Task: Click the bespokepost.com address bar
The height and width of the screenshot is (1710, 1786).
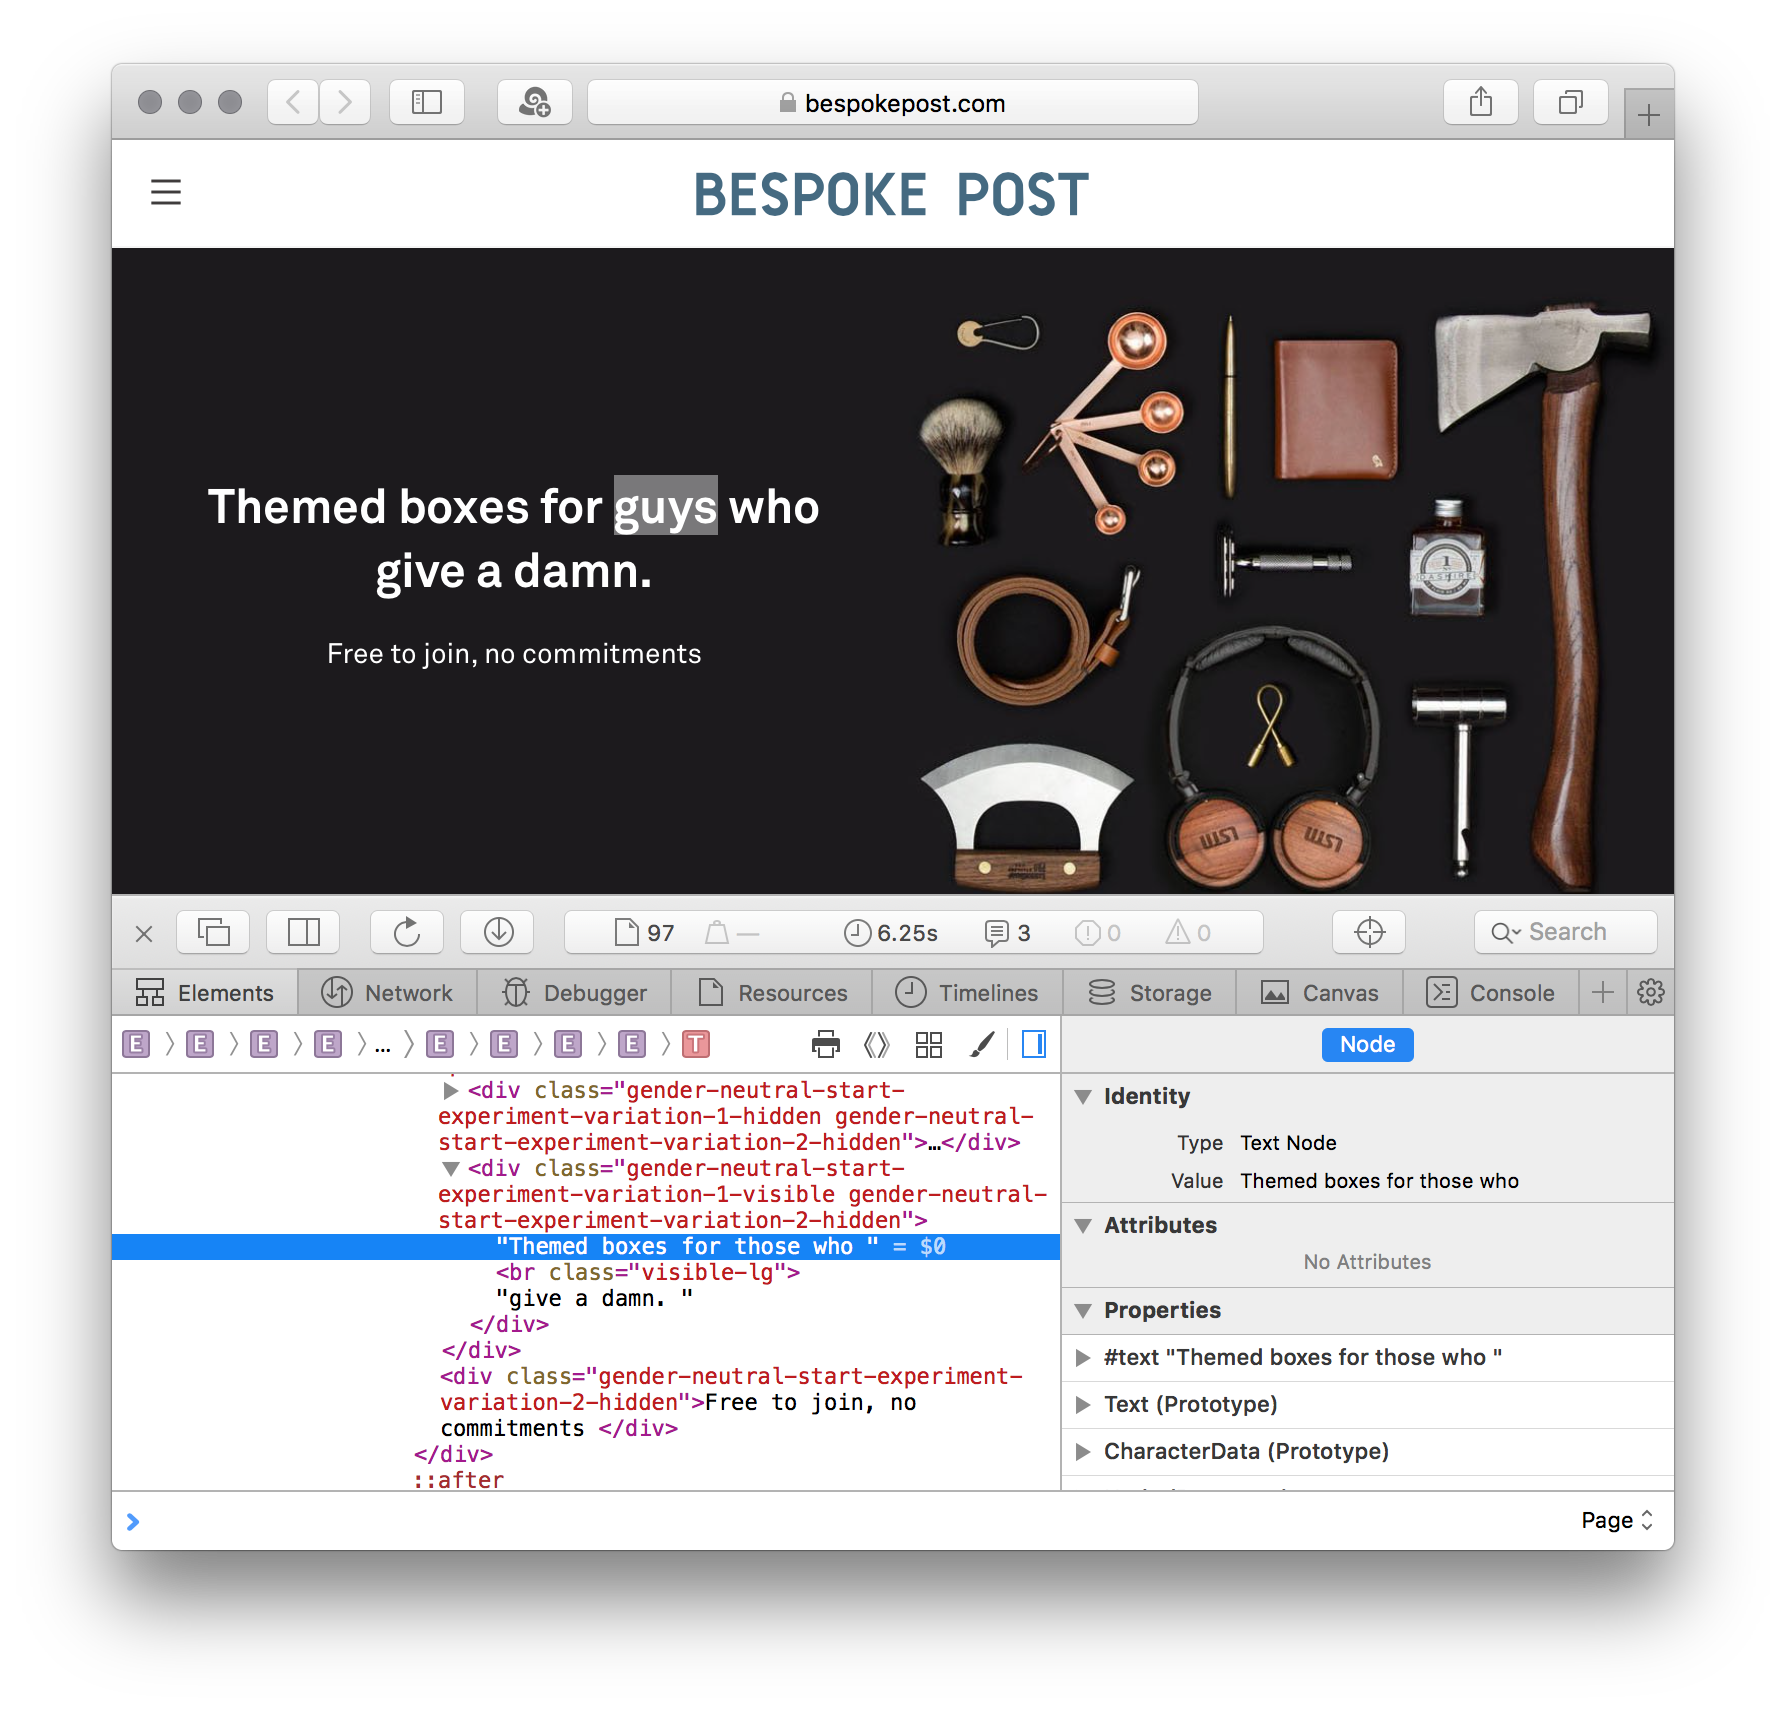Action: point(893,102)
